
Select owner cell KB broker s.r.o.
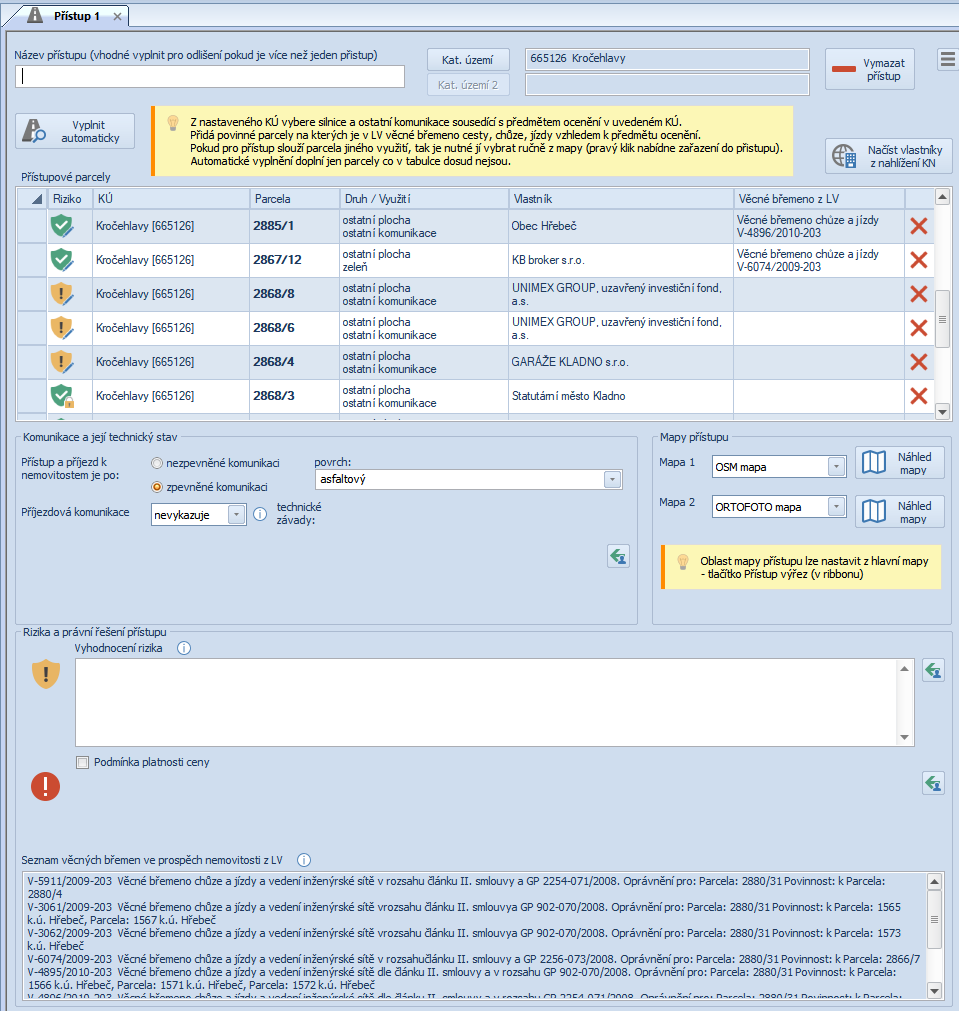tap(620, 260)
